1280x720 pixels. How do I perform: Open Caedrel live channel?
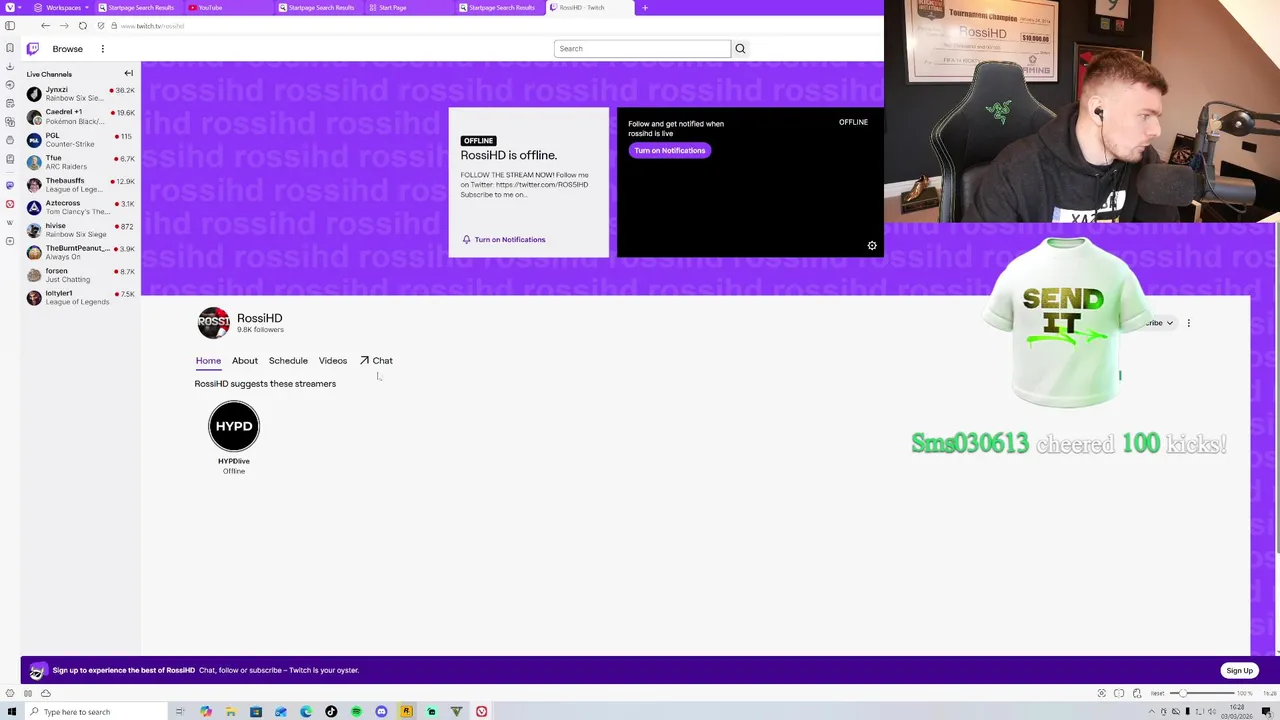point(81,116)
